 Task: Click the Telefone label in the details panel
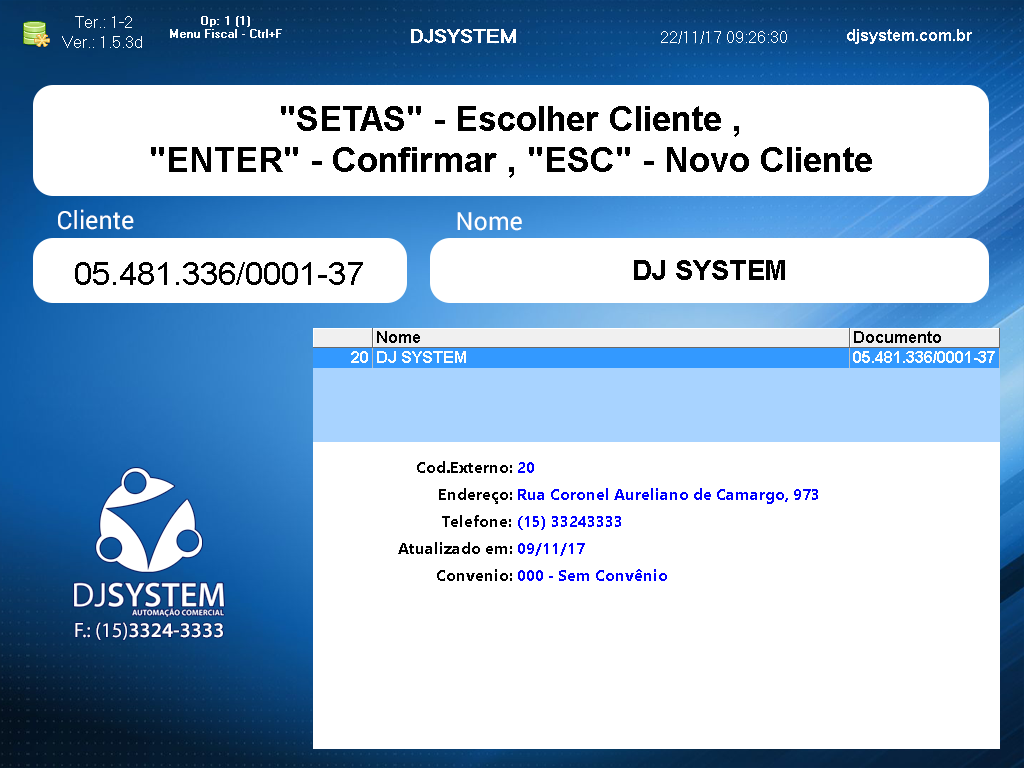point(477,521)
